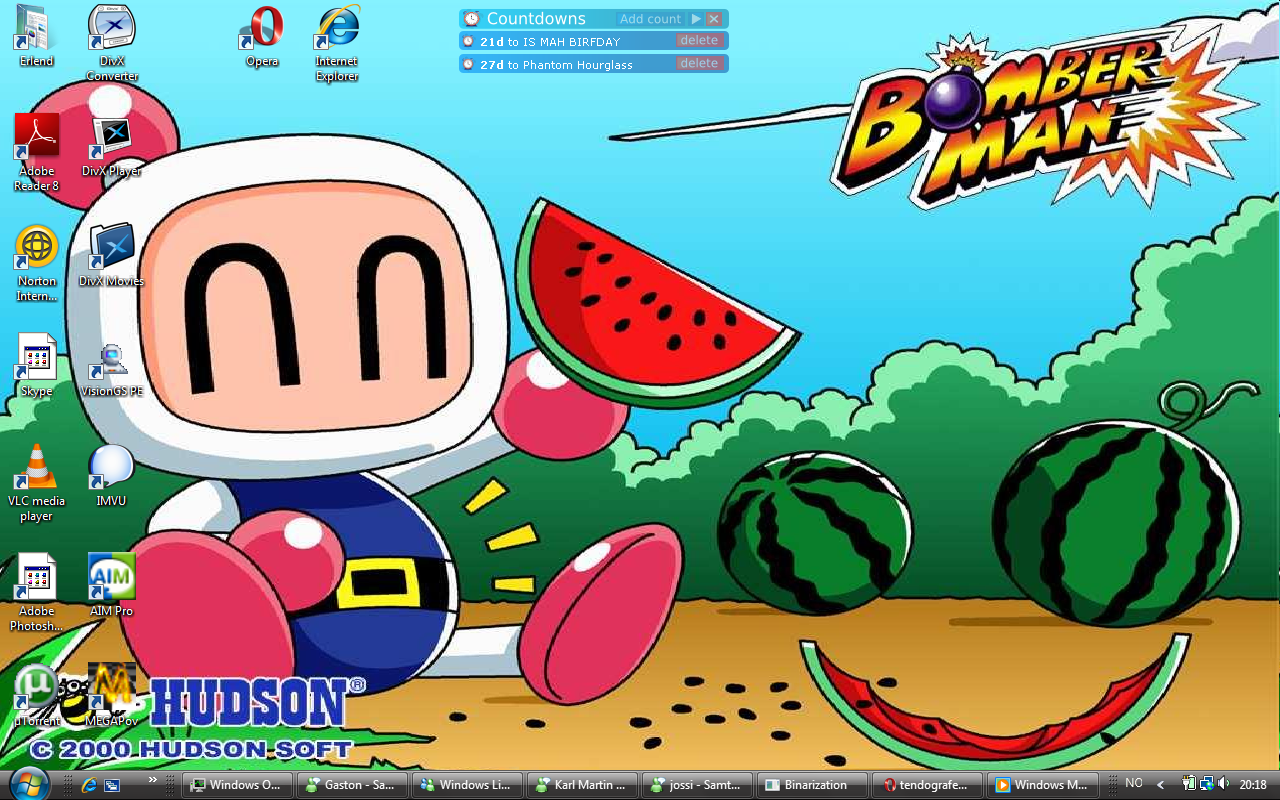This screenshot has width=1280, height=800.
Task: Switch to Windows O... taskbar window
Action: pyautogui.click(x=238, y=785)
